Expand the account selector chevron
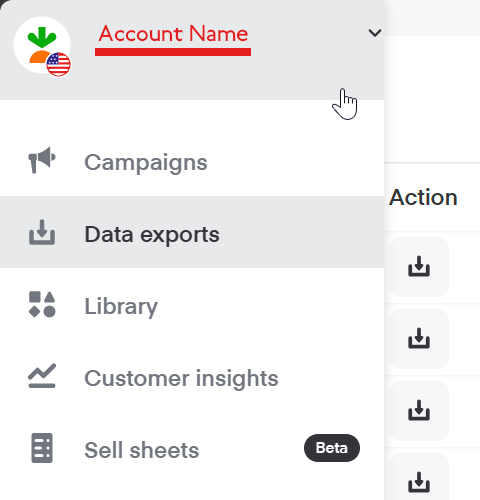This screenshot has width=480, height=500. 375,33
